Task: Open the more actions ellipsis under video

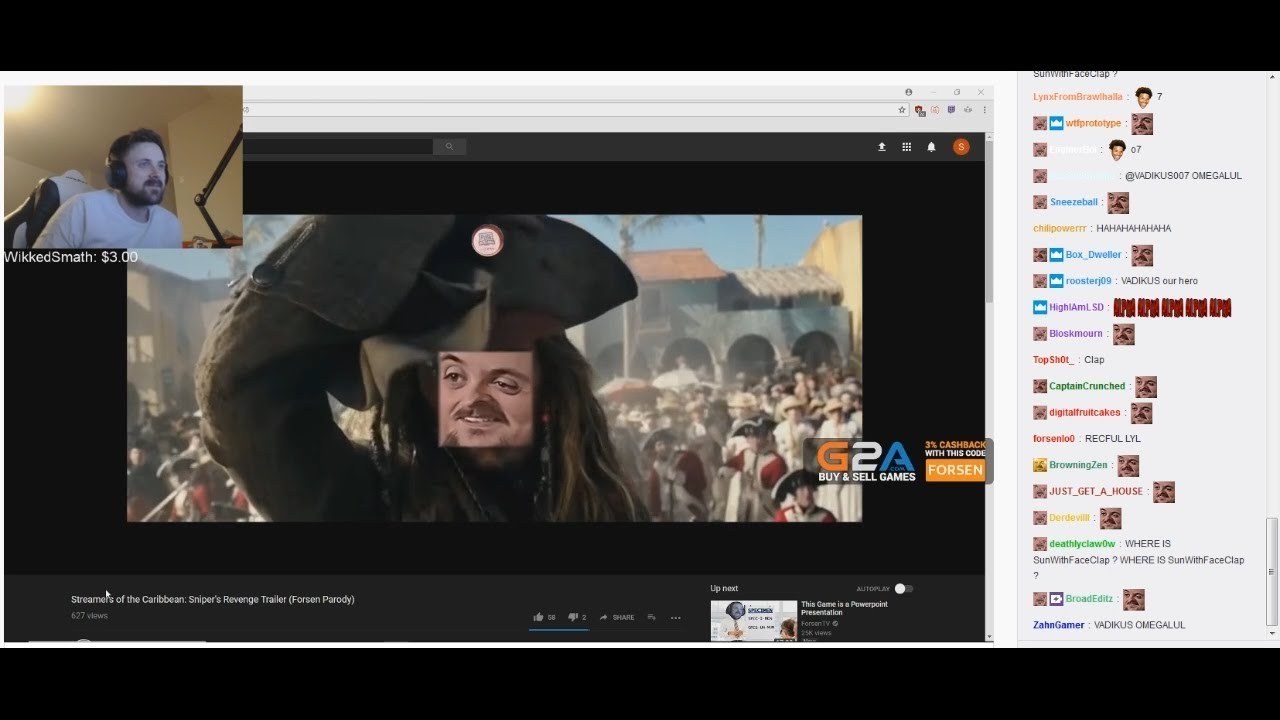Action: coord(675,617)
